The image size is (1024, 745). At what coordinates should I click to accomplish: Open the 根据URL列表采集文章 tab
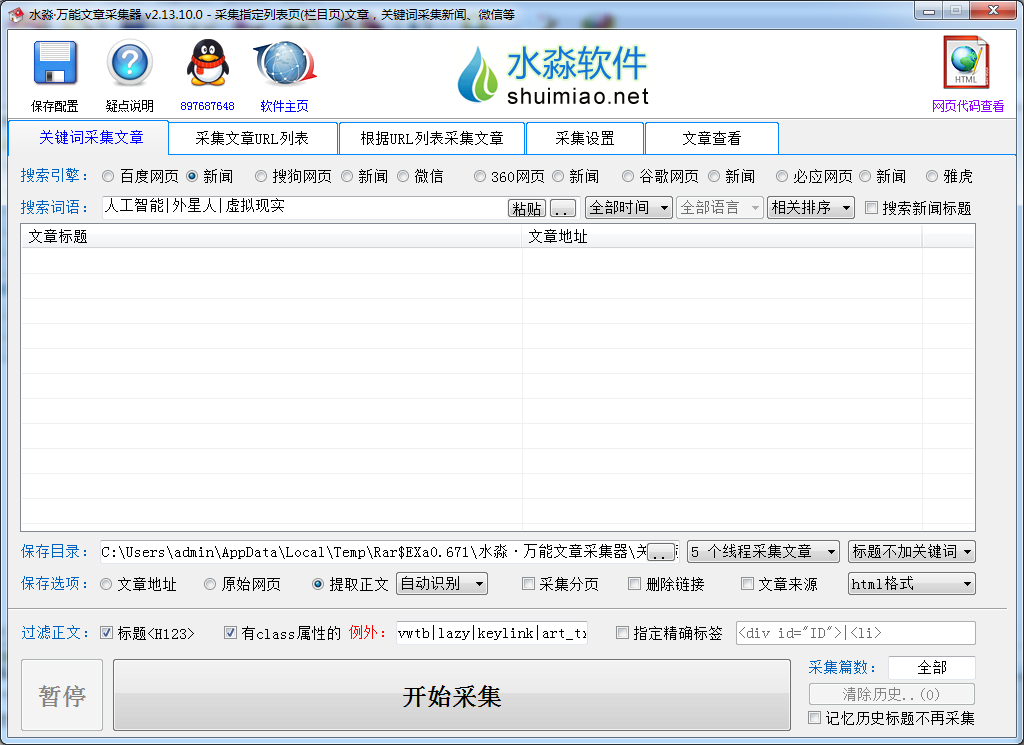(x=432, y=138)
